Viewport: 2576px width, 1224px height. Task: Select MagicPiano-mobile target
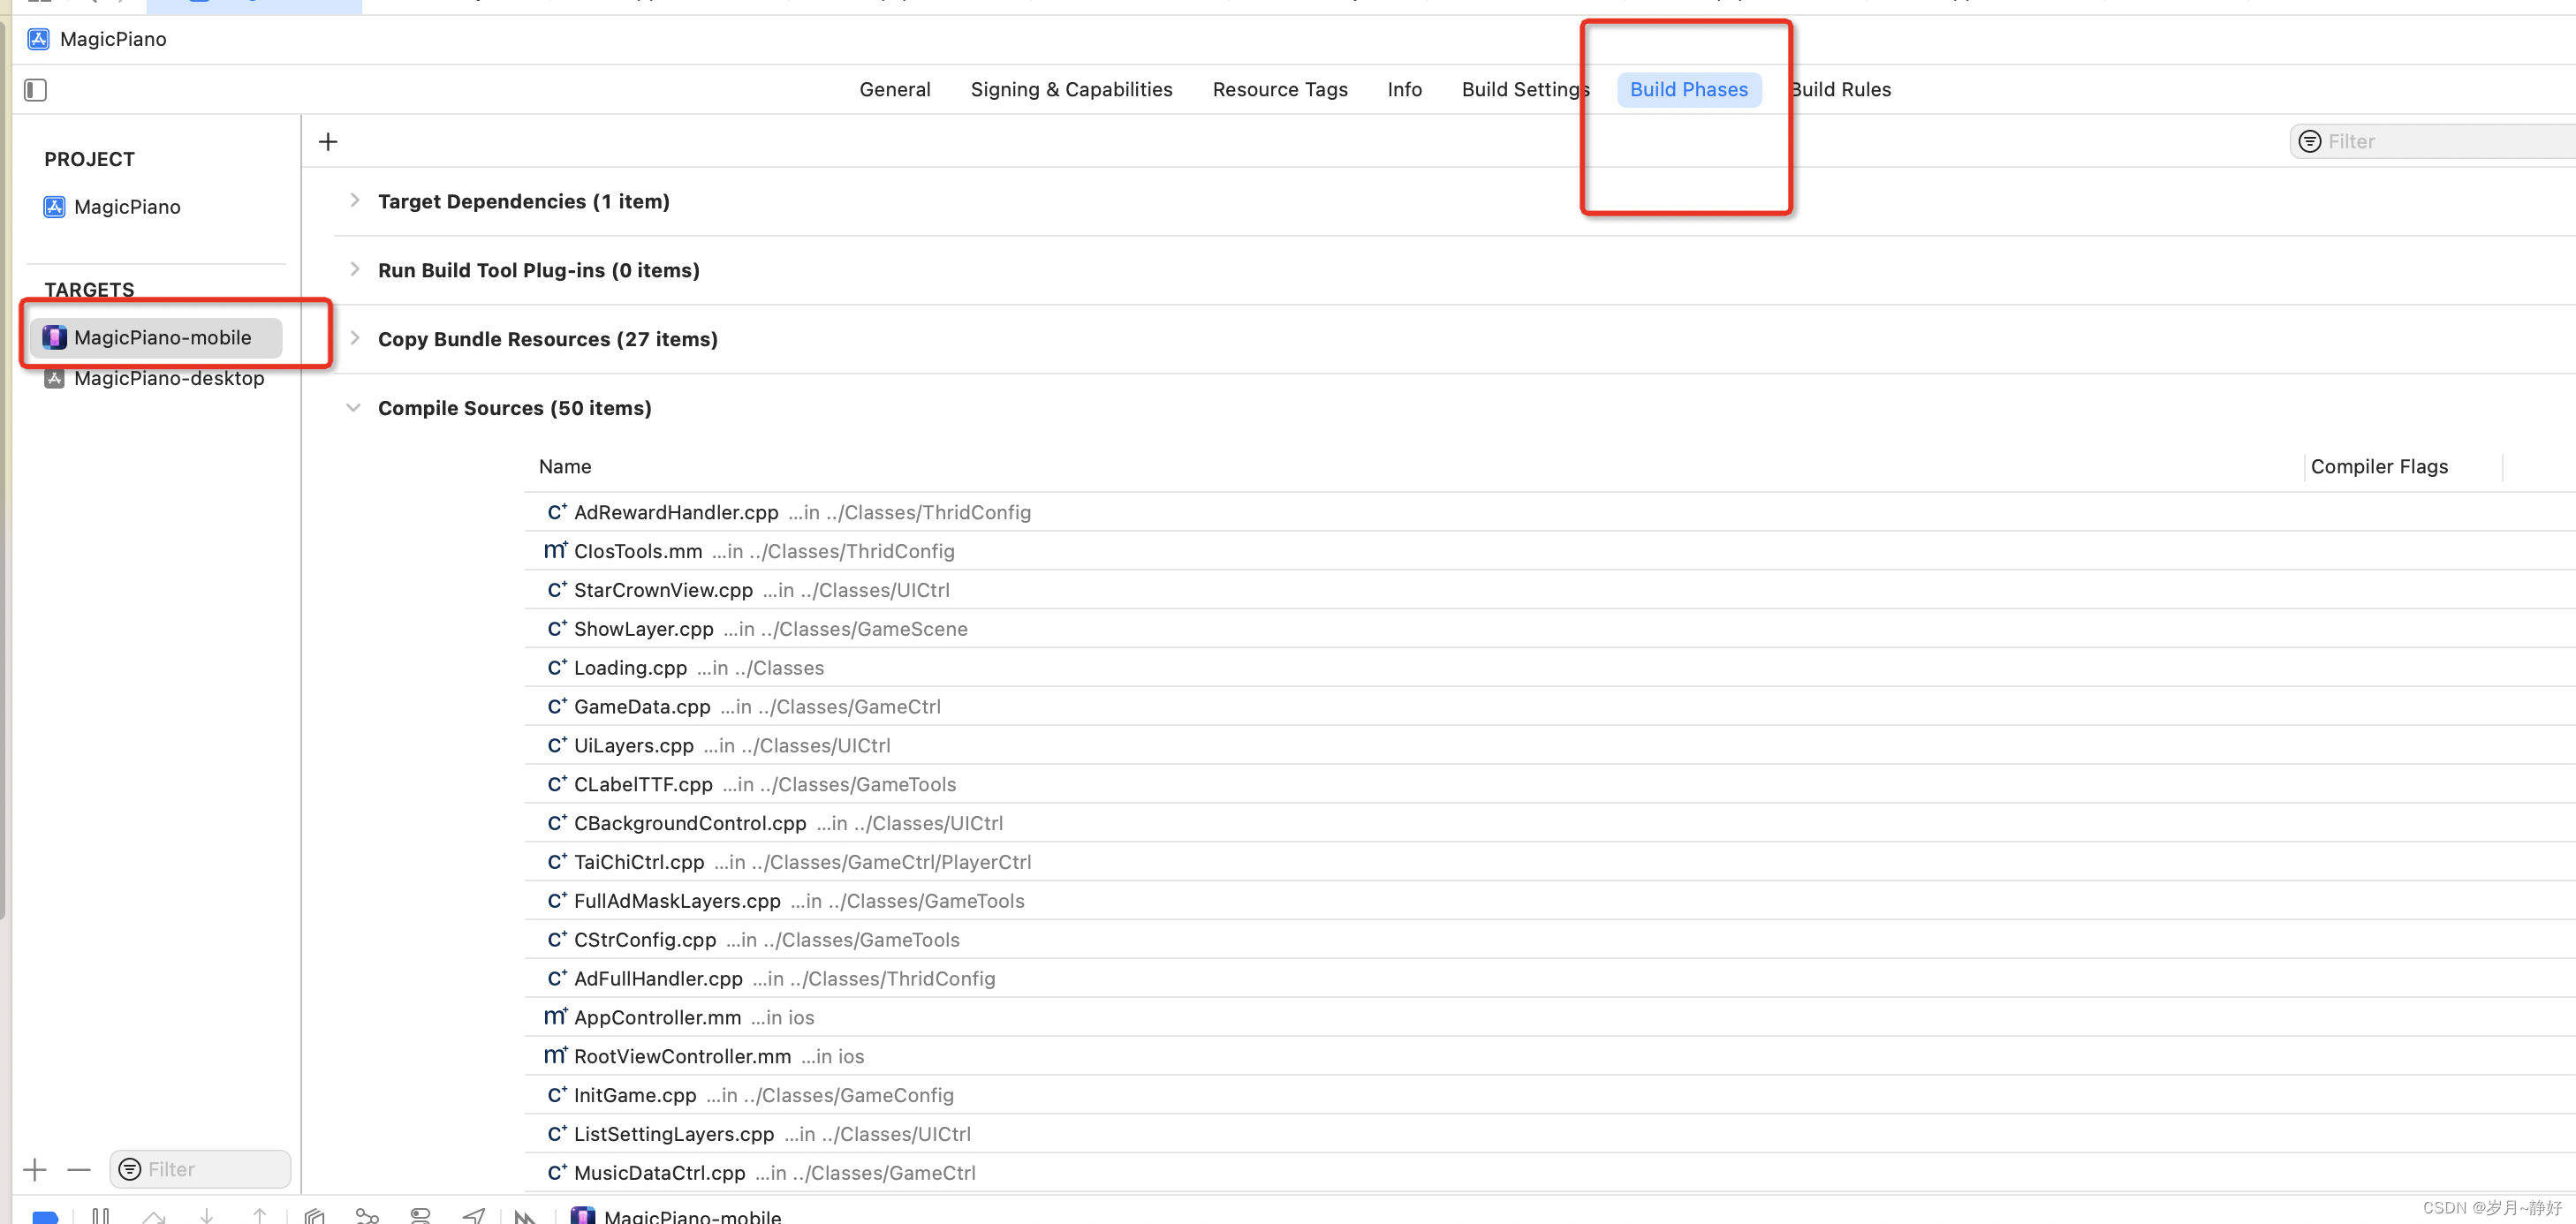(156, 337)
